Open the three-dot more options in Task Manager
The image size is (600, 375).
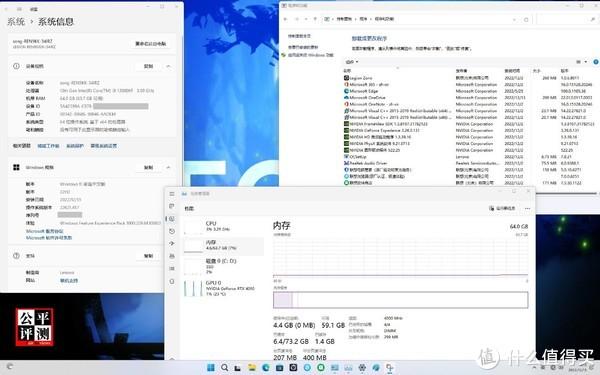tap(527, 209)
